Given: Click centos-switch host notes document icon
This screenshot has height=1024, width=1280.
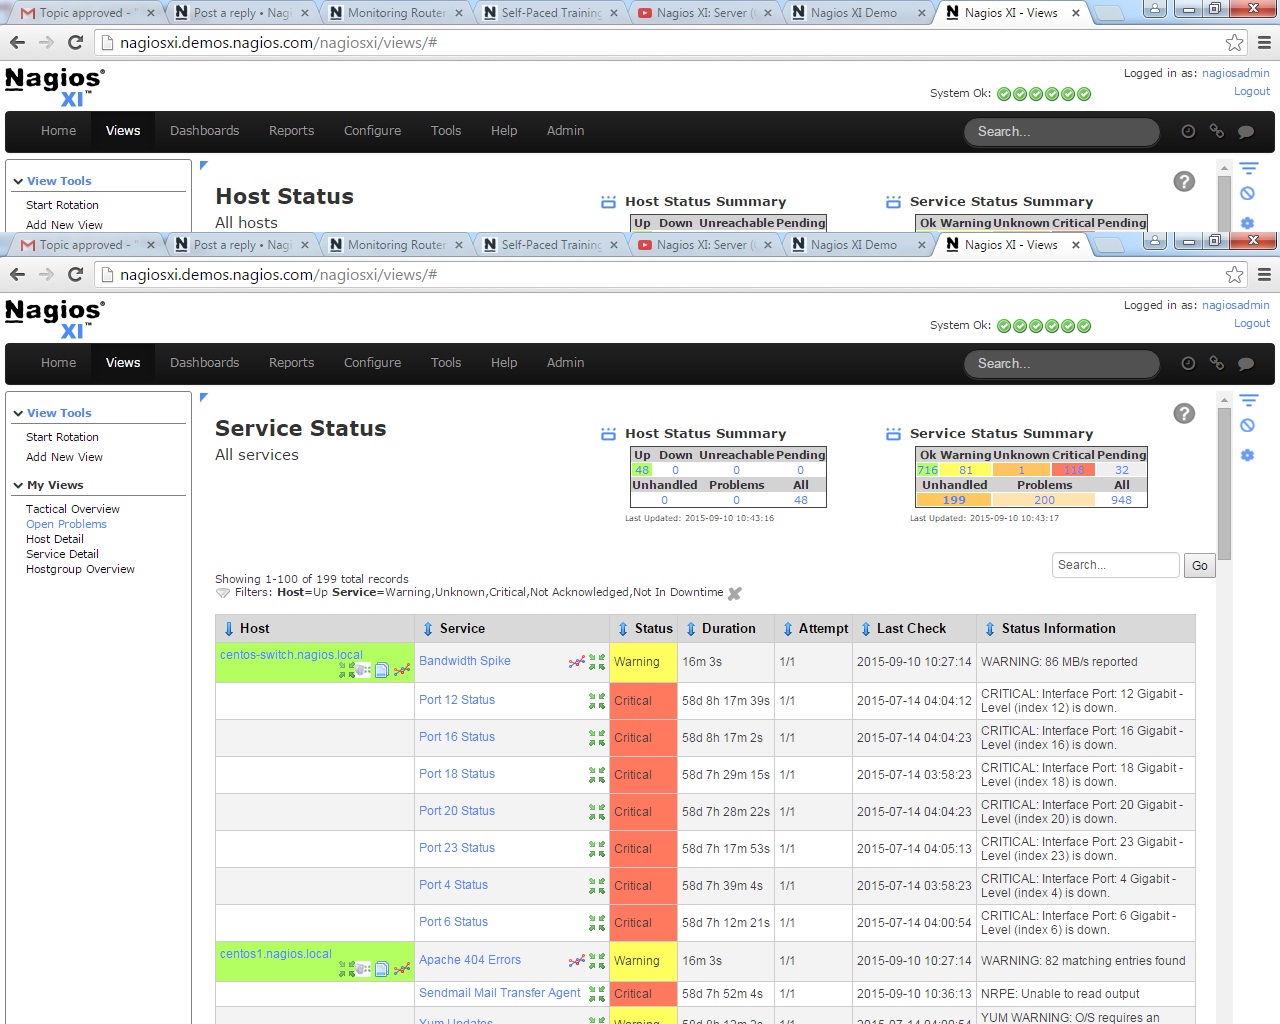Looking at the screenshot, I should click(382, 670).
